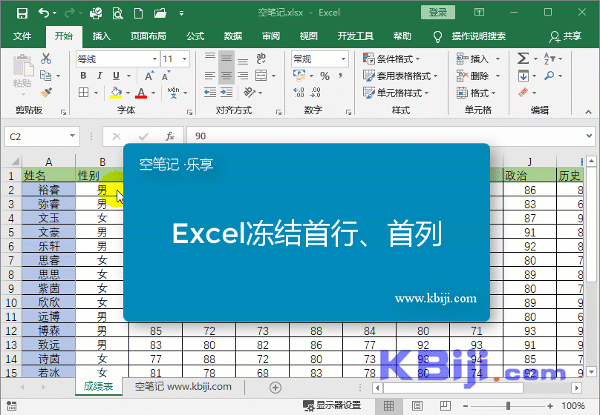The image size is (600, 415).
Task: Switch to 公式 ribbon tab
Action: (195, 36)
